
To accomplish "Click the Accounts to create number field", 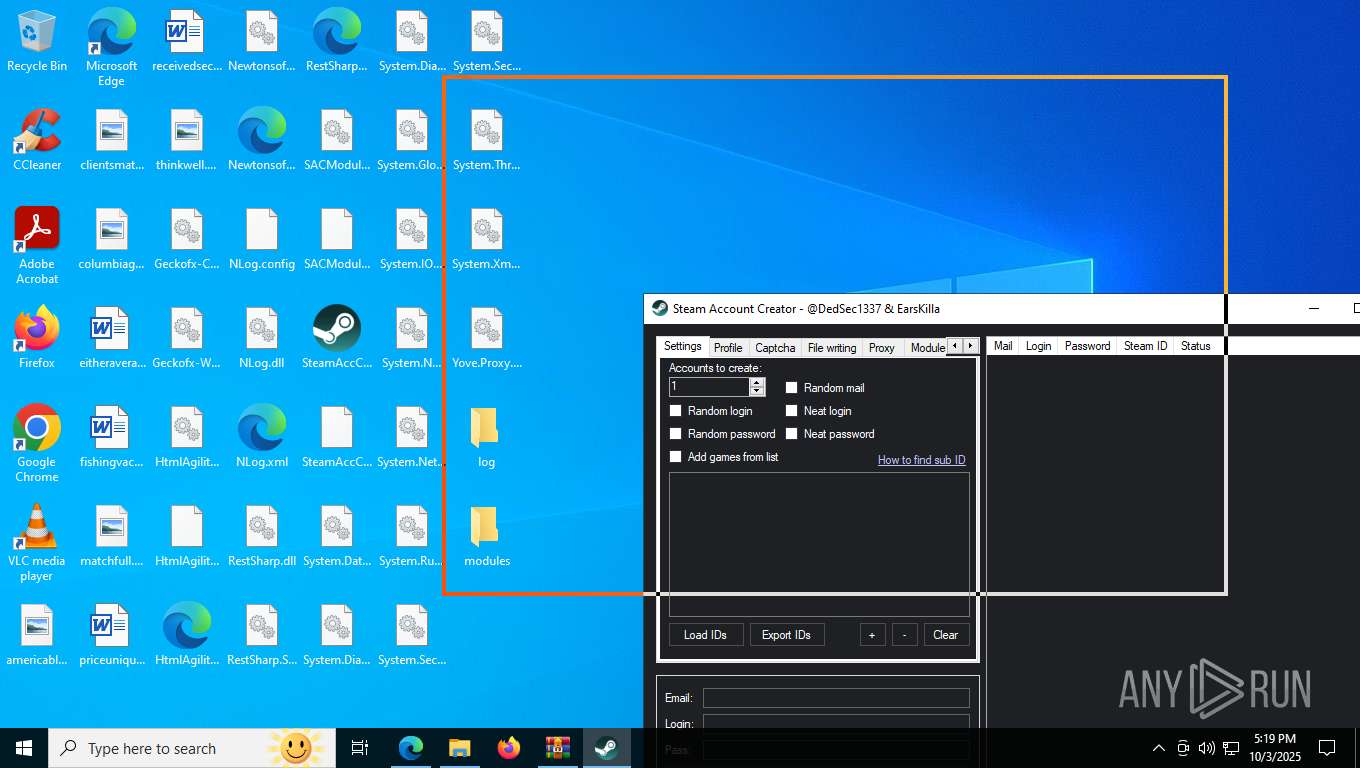I will click(x=709, y=386).
